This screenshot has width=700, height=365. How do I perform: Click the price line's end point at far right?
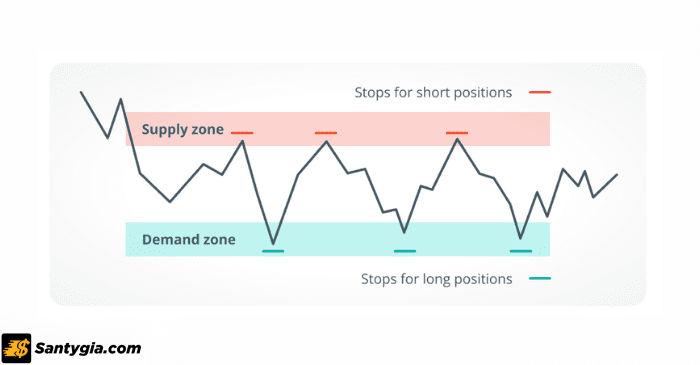coord(617,174)
